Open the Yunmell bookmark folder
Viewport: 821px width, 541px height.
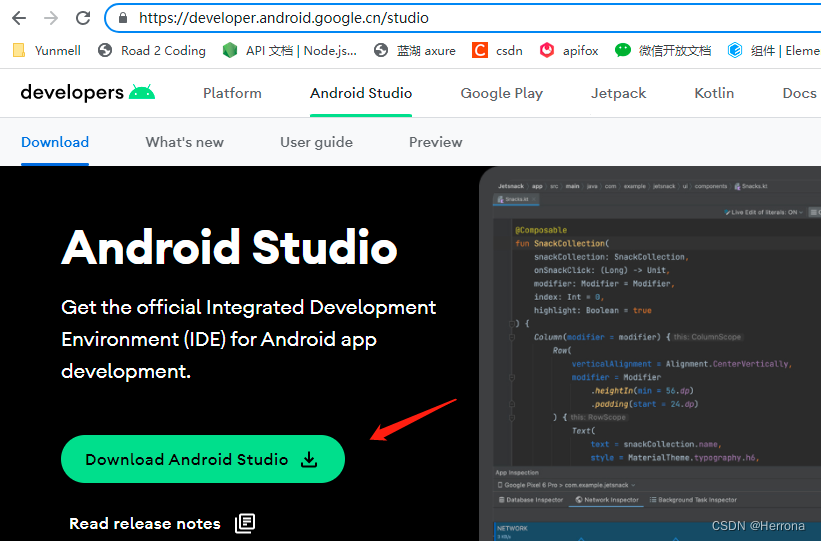pos(47,51)
